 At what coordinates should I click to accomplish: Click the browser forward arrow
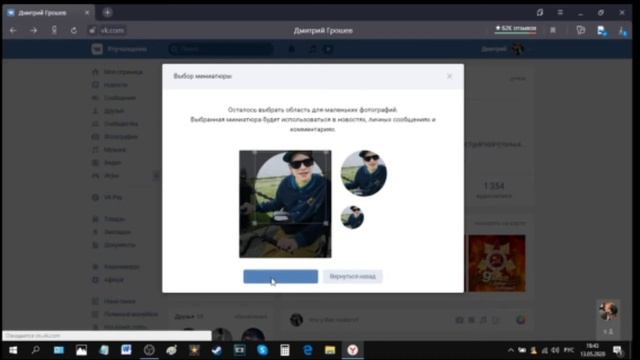33,30
